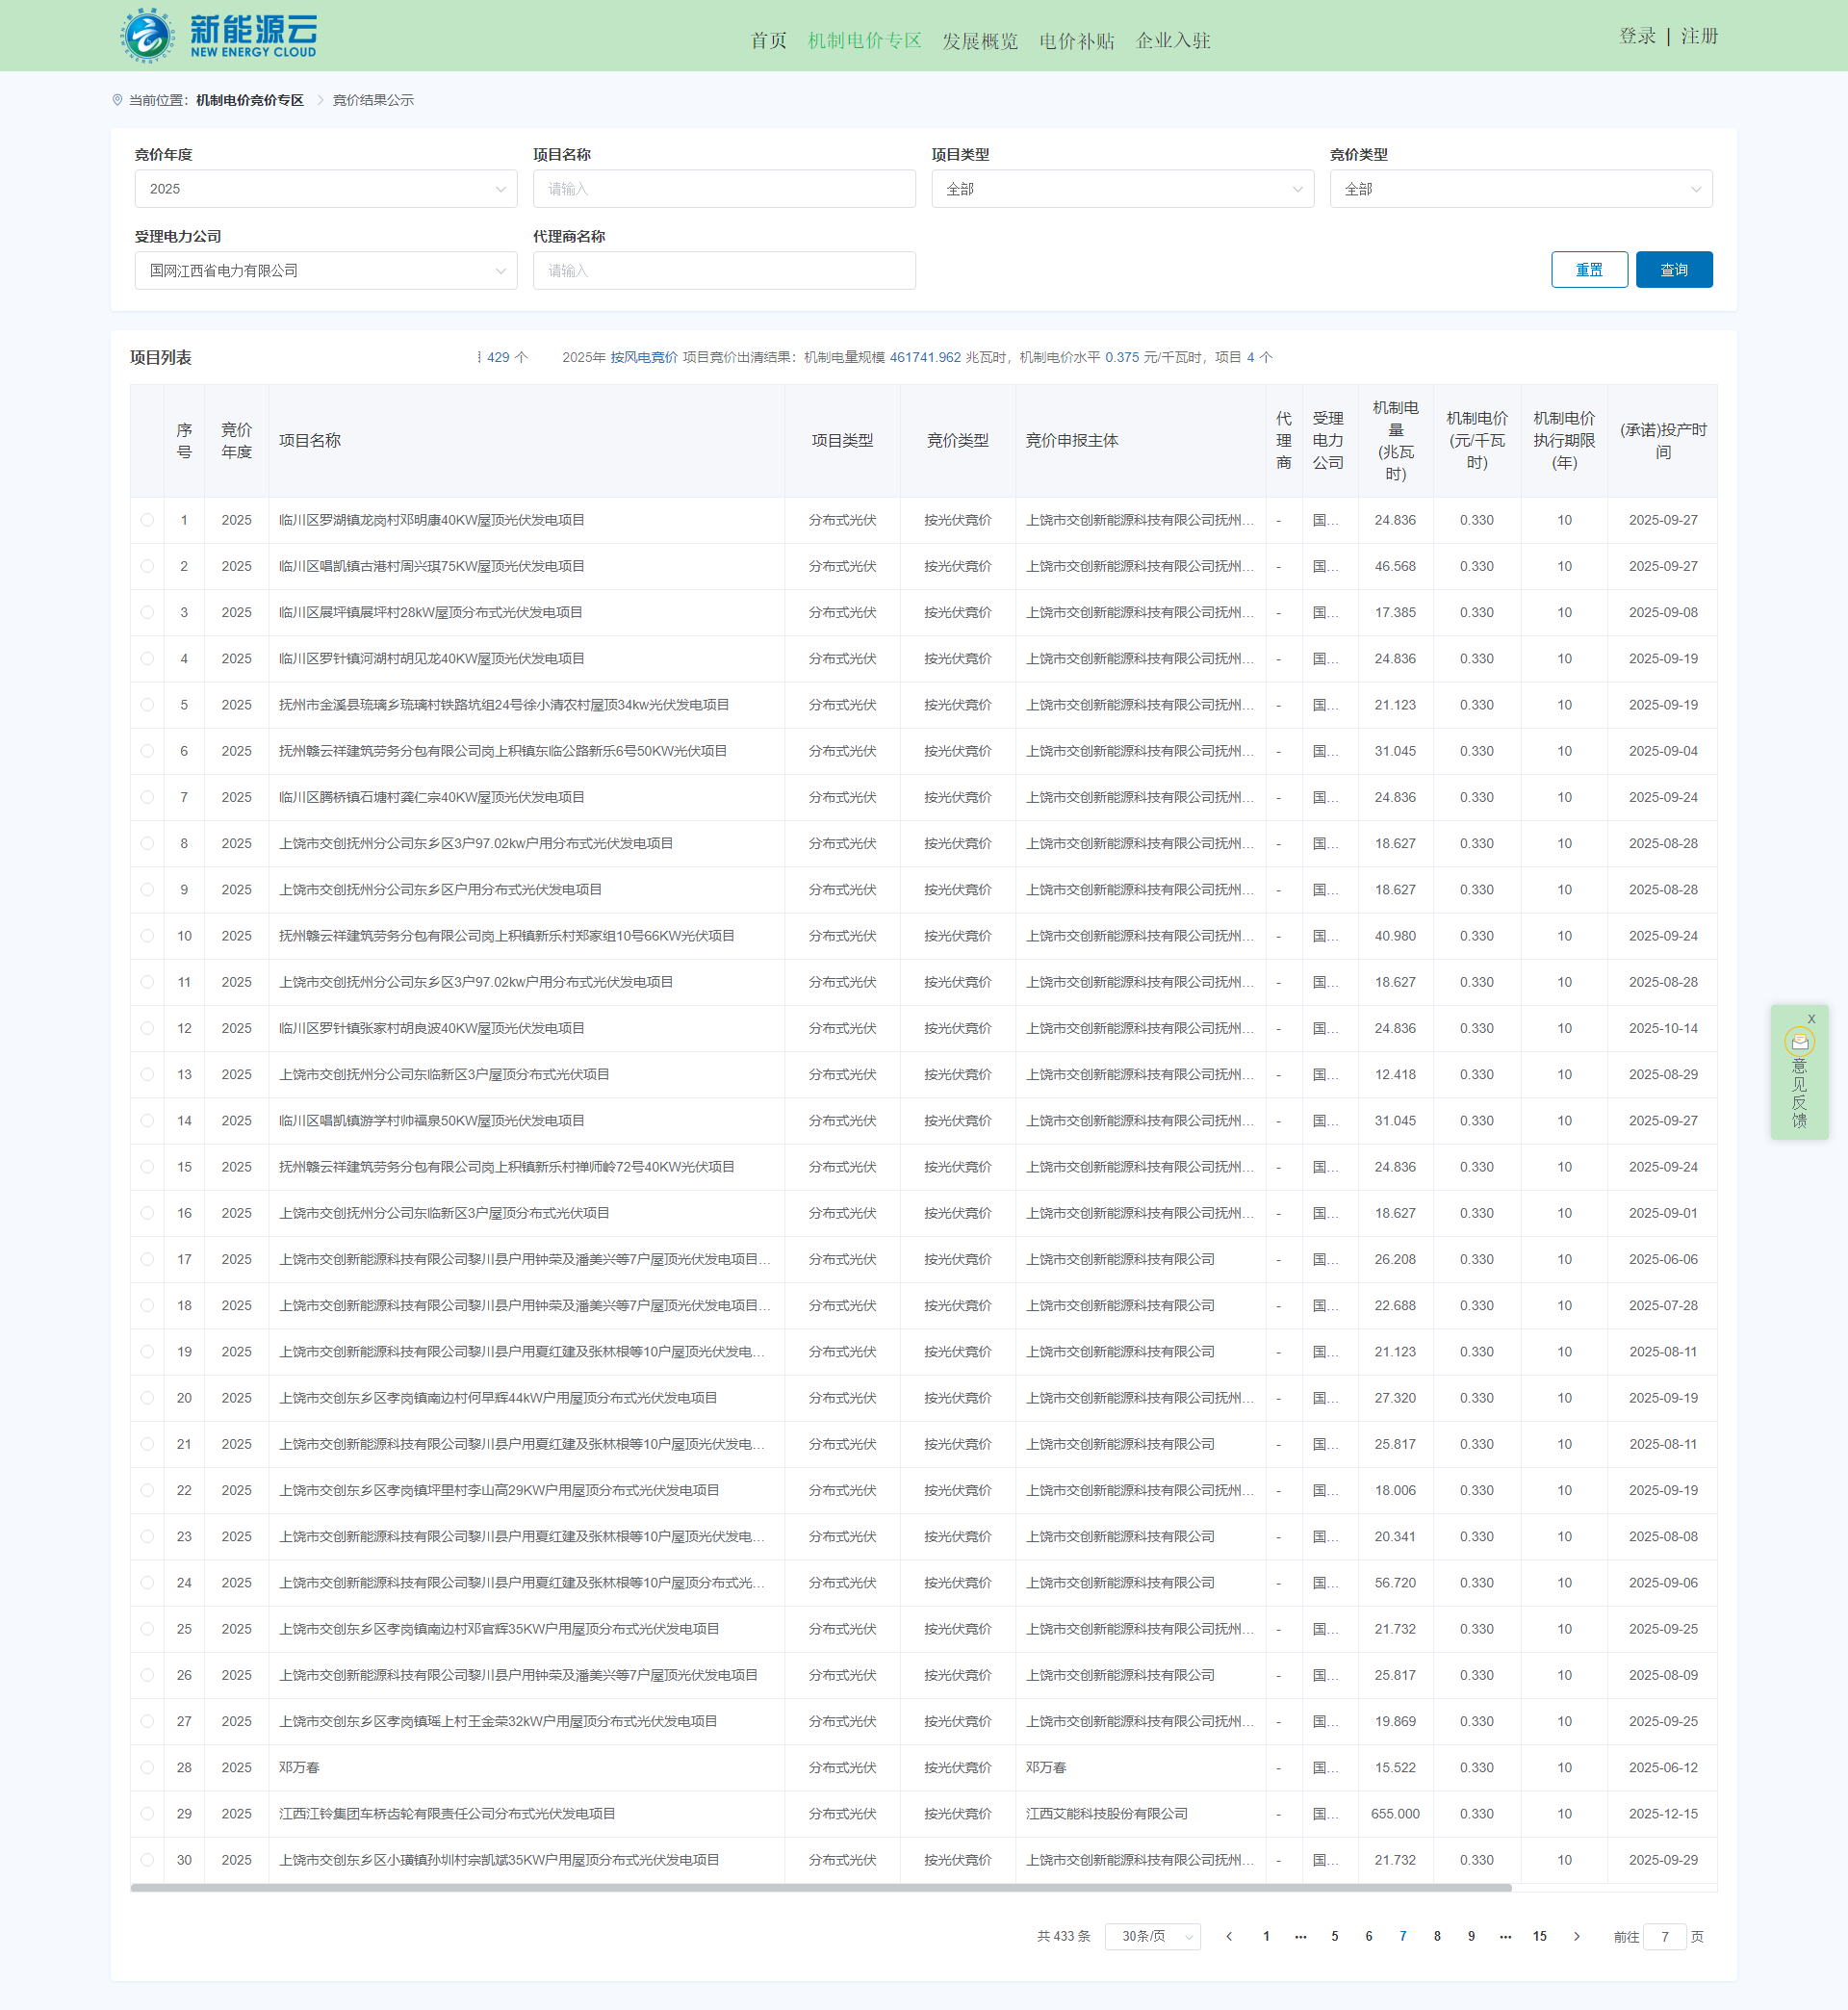The height and width of the screenshot is (2010, 1848).
Task: Open 竞价年度 2025 dropdown
Action: pos(325,189)
